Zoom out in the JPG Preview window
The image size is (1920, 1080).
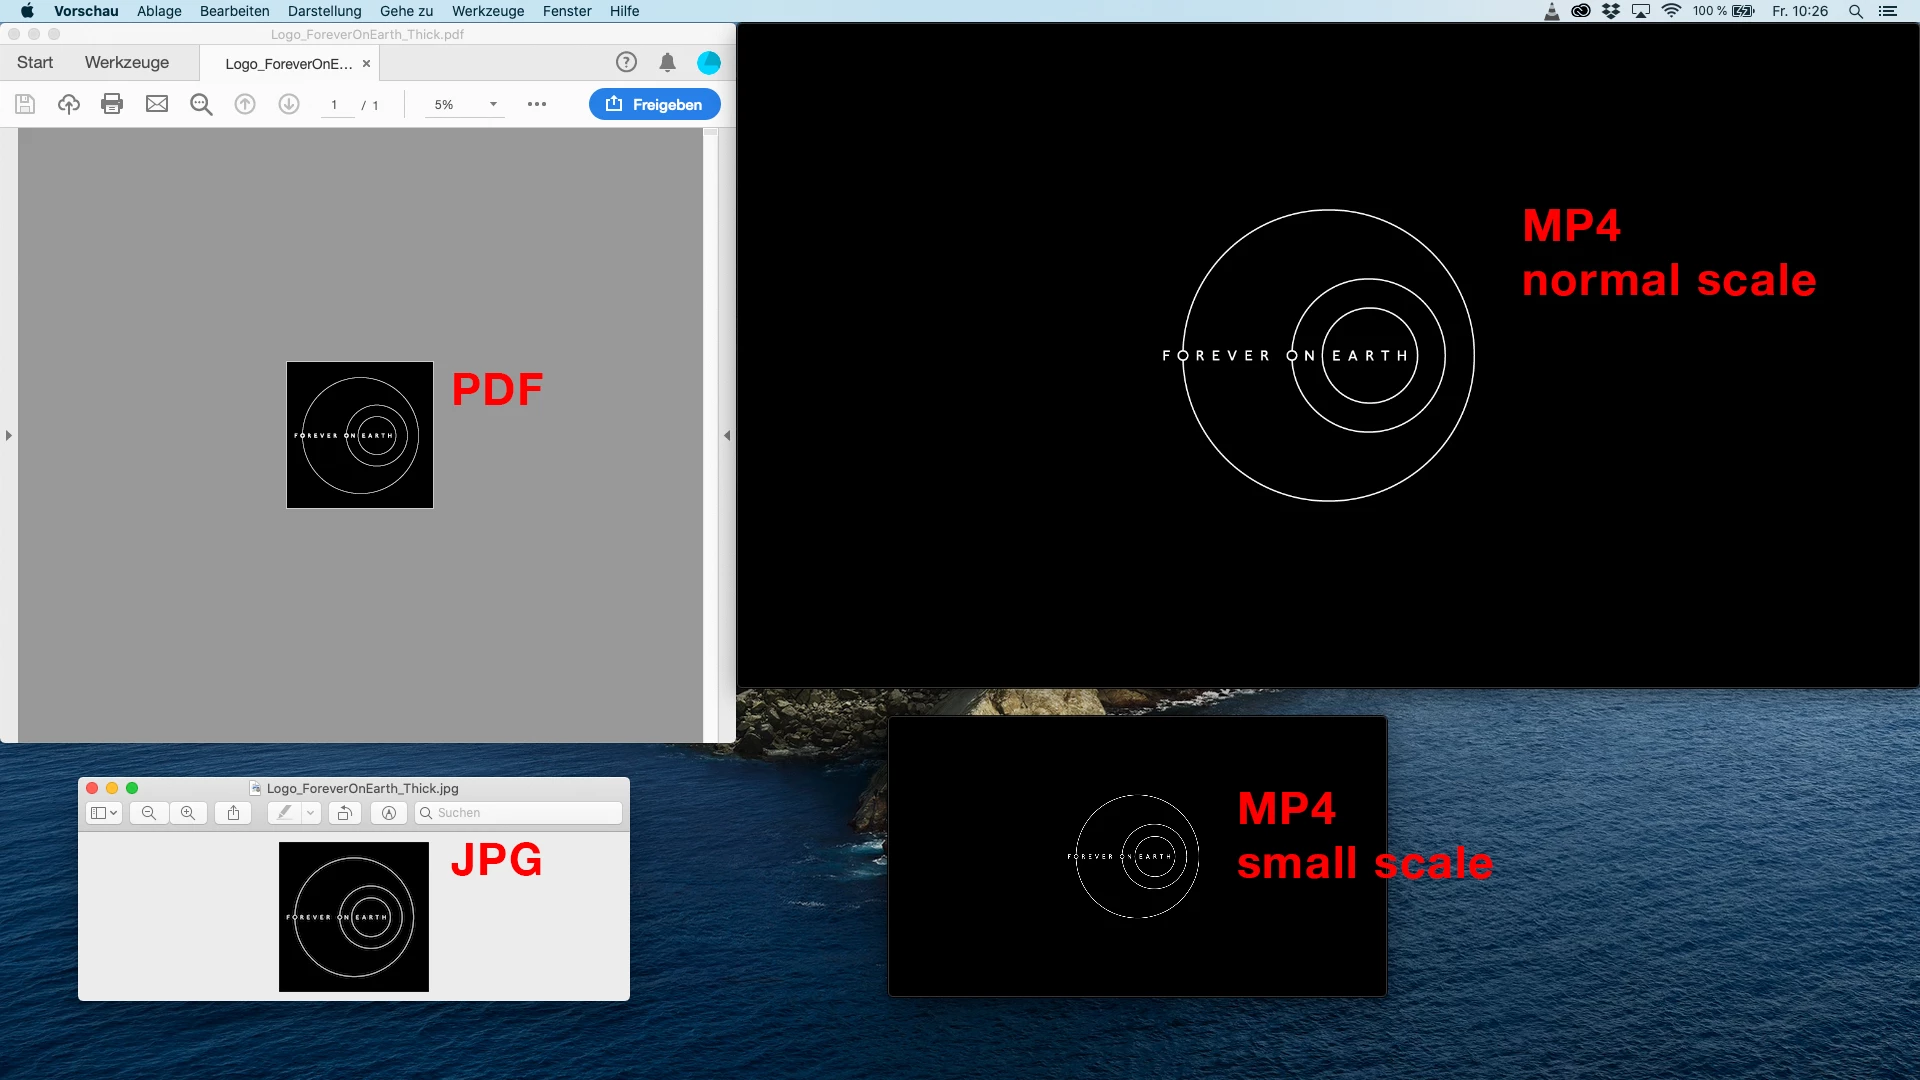(x=149, y=813)
